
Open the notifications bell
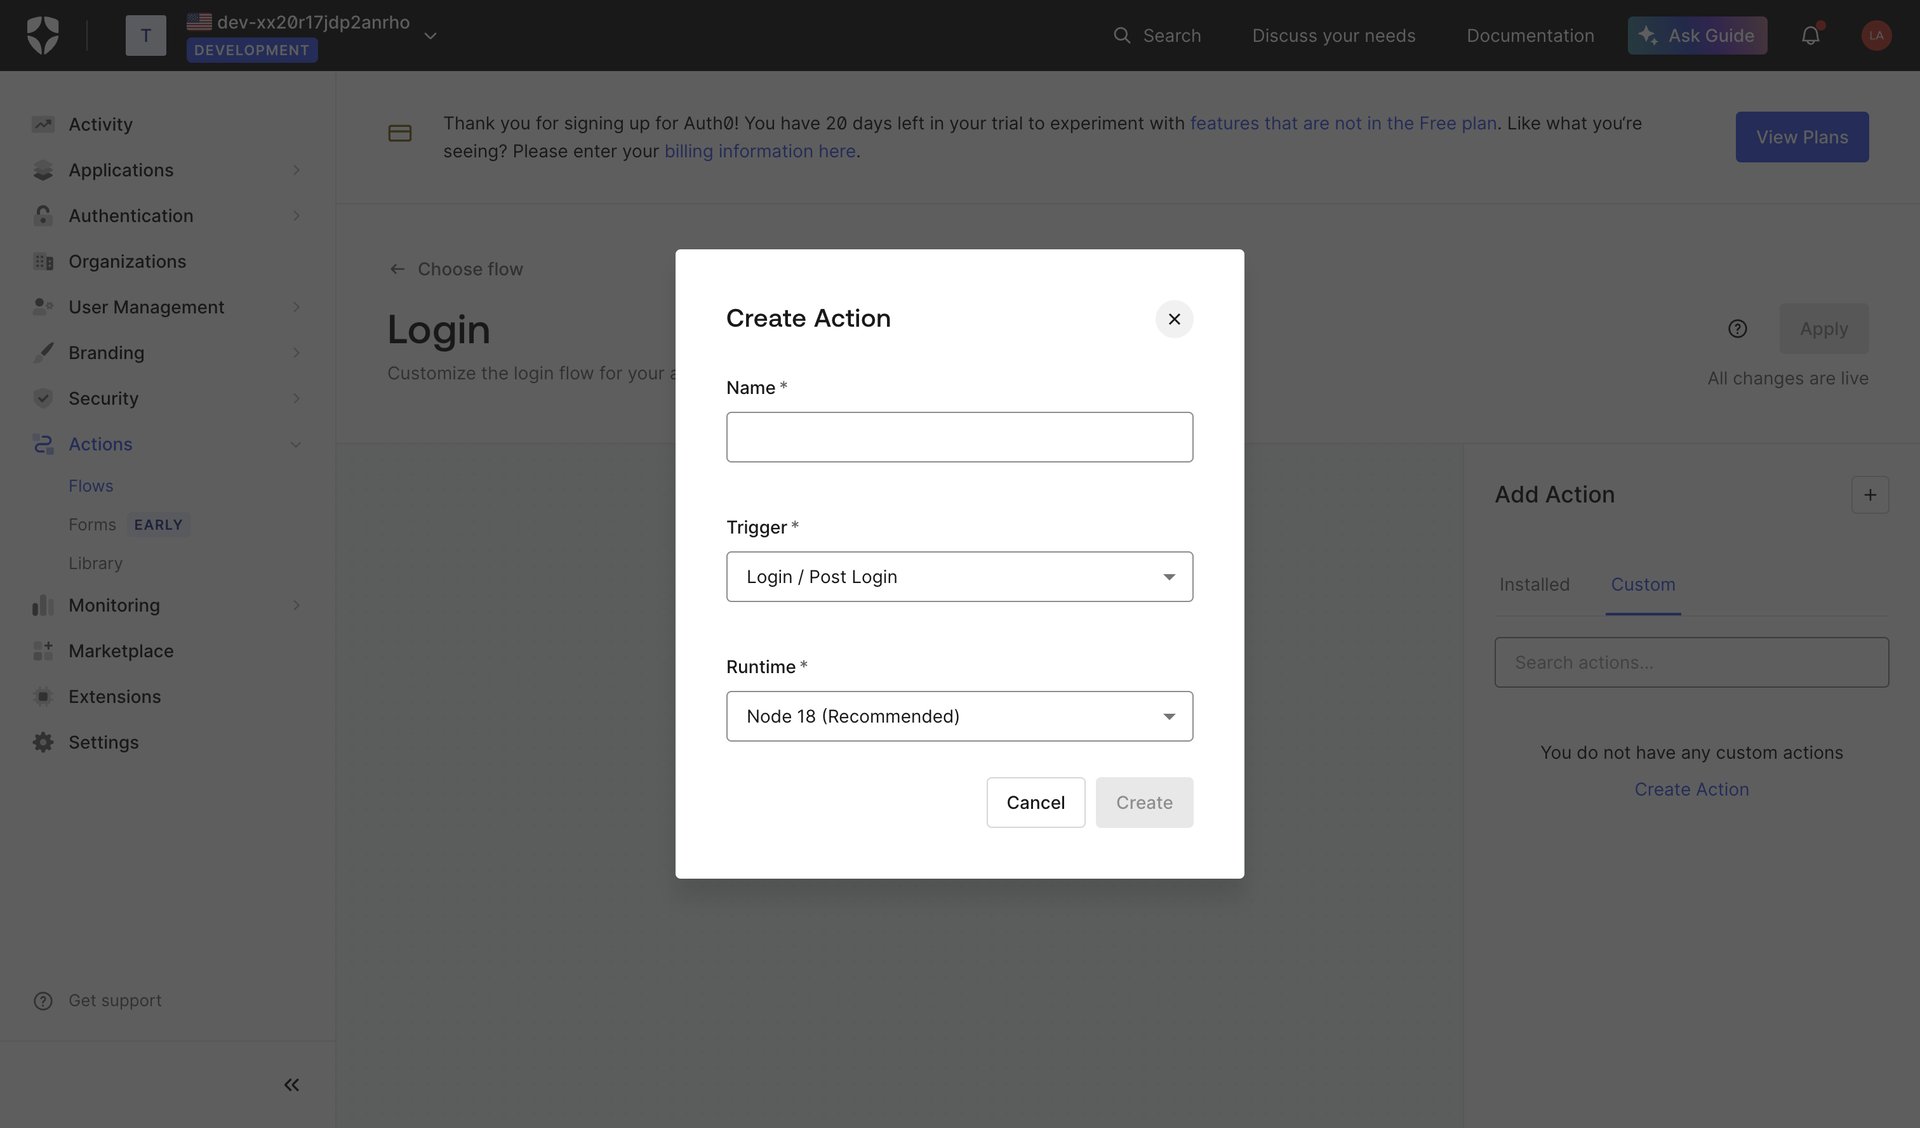click(x=1811, y=35)
